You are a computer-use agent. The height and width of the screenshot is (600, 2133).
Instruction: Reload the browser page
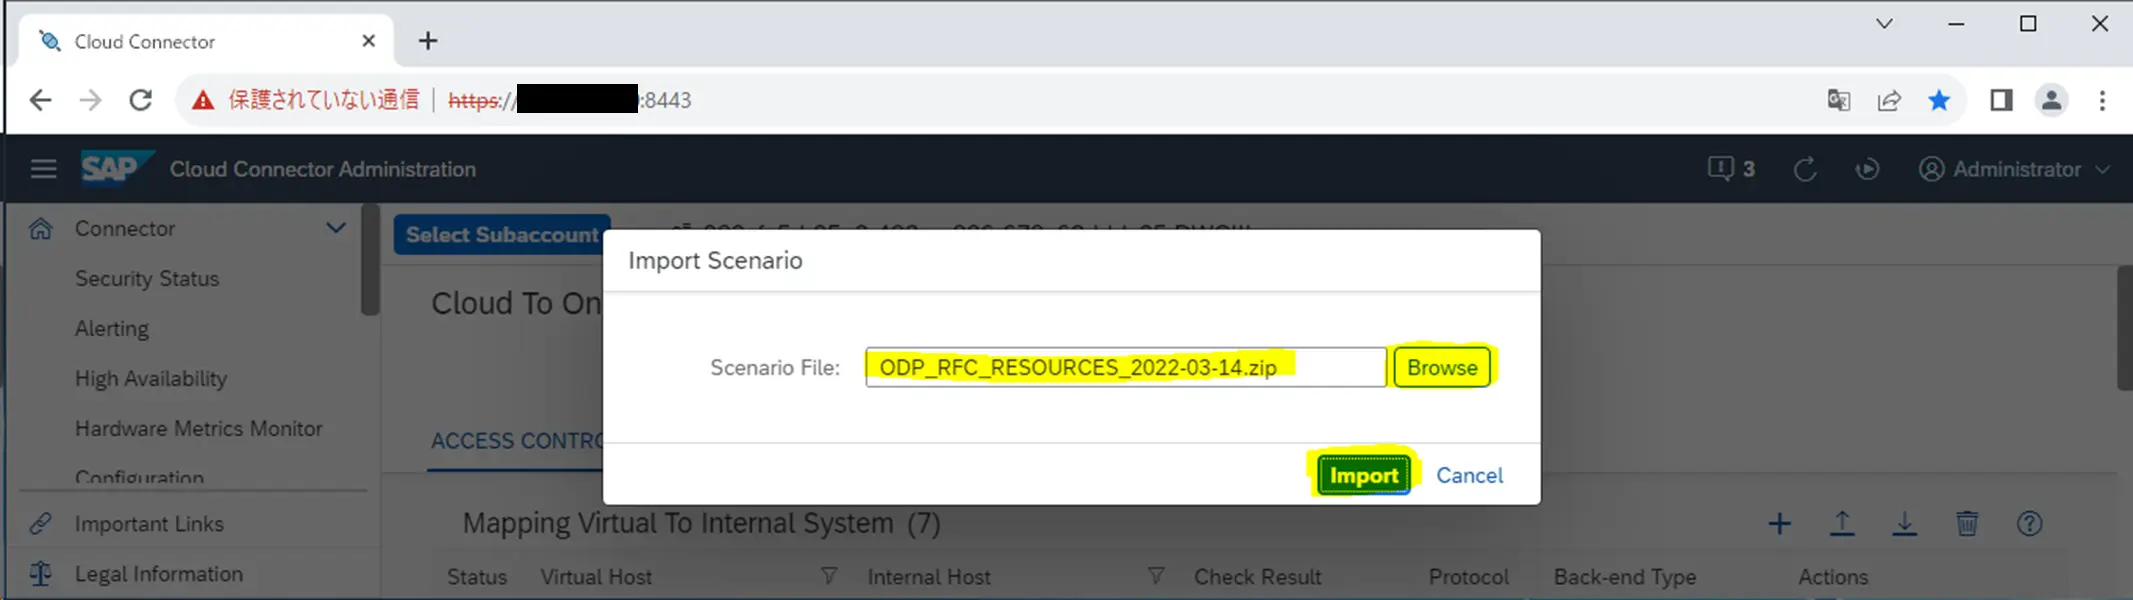pyautogui.click(x=141, y=100)
